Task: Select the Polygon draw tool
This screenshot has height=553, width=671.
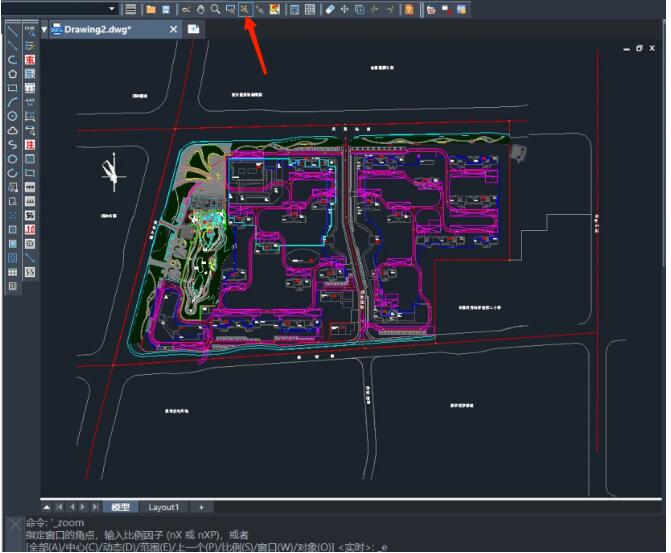Action: (x=12, y=73)
